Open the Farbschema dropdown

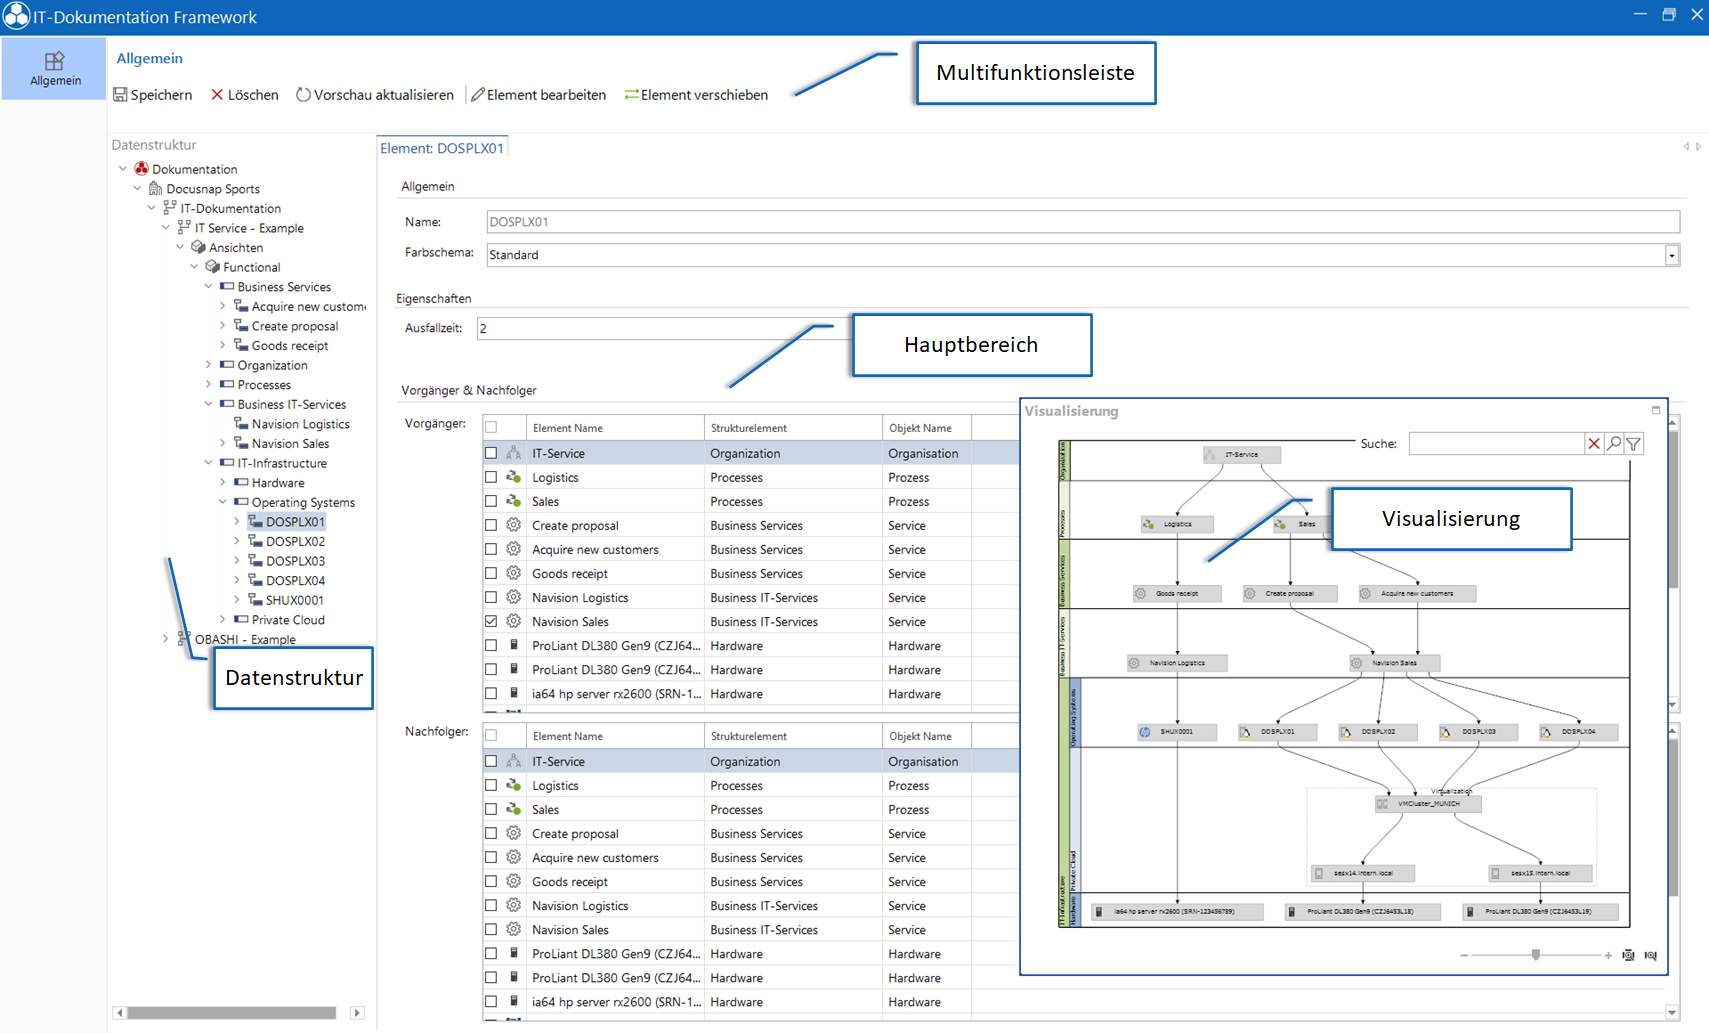[1671, 255]
